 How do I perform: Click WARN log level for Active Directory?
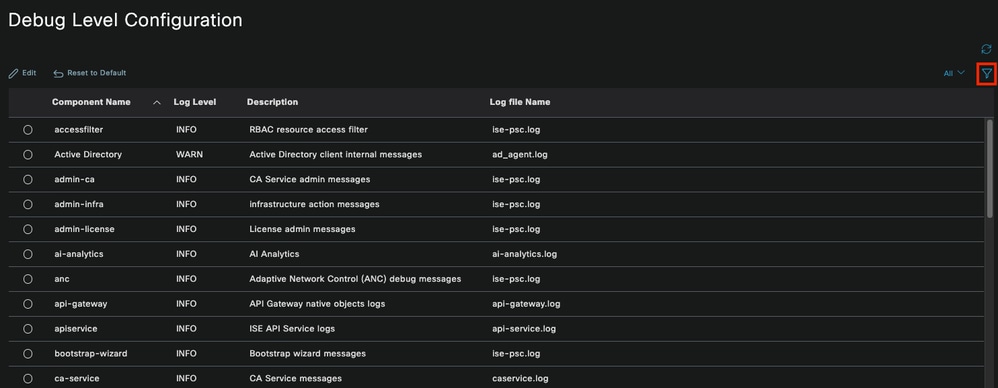[x=190, y=155]
